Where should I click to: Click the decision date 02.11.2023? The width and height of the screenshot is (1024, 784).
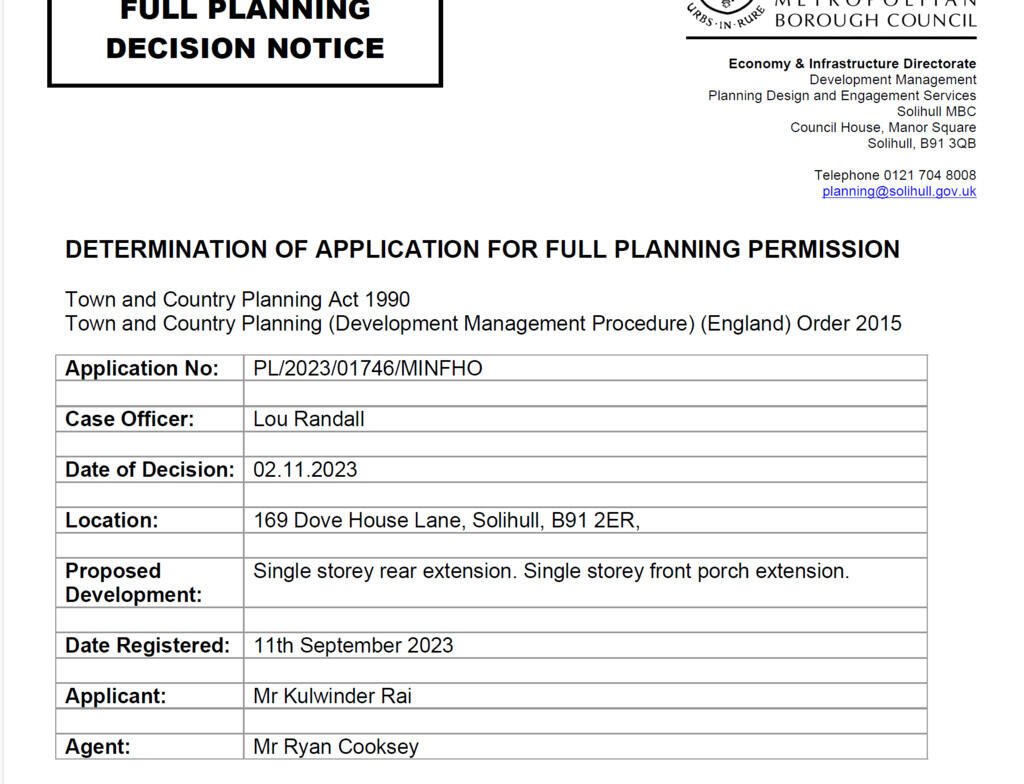pos(305,470)
